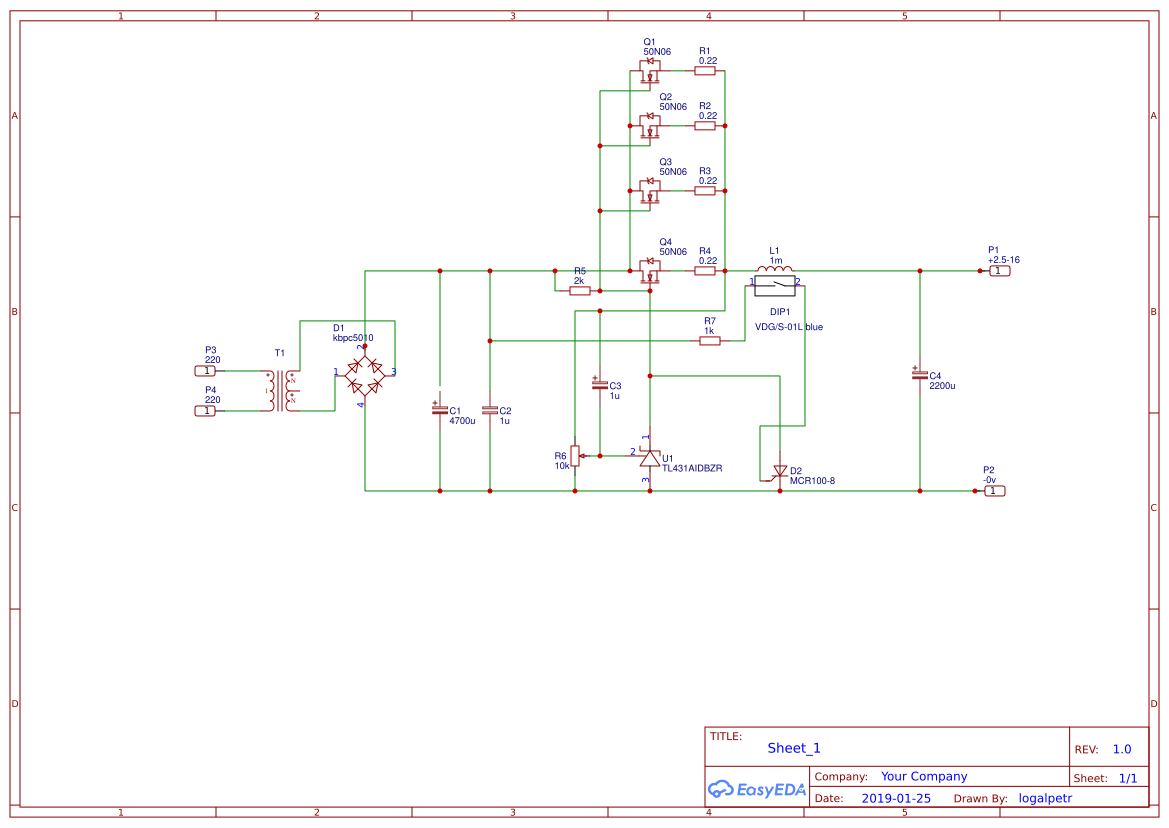Select the 0.22 ohm resistor R1

[x=707, y=70]
